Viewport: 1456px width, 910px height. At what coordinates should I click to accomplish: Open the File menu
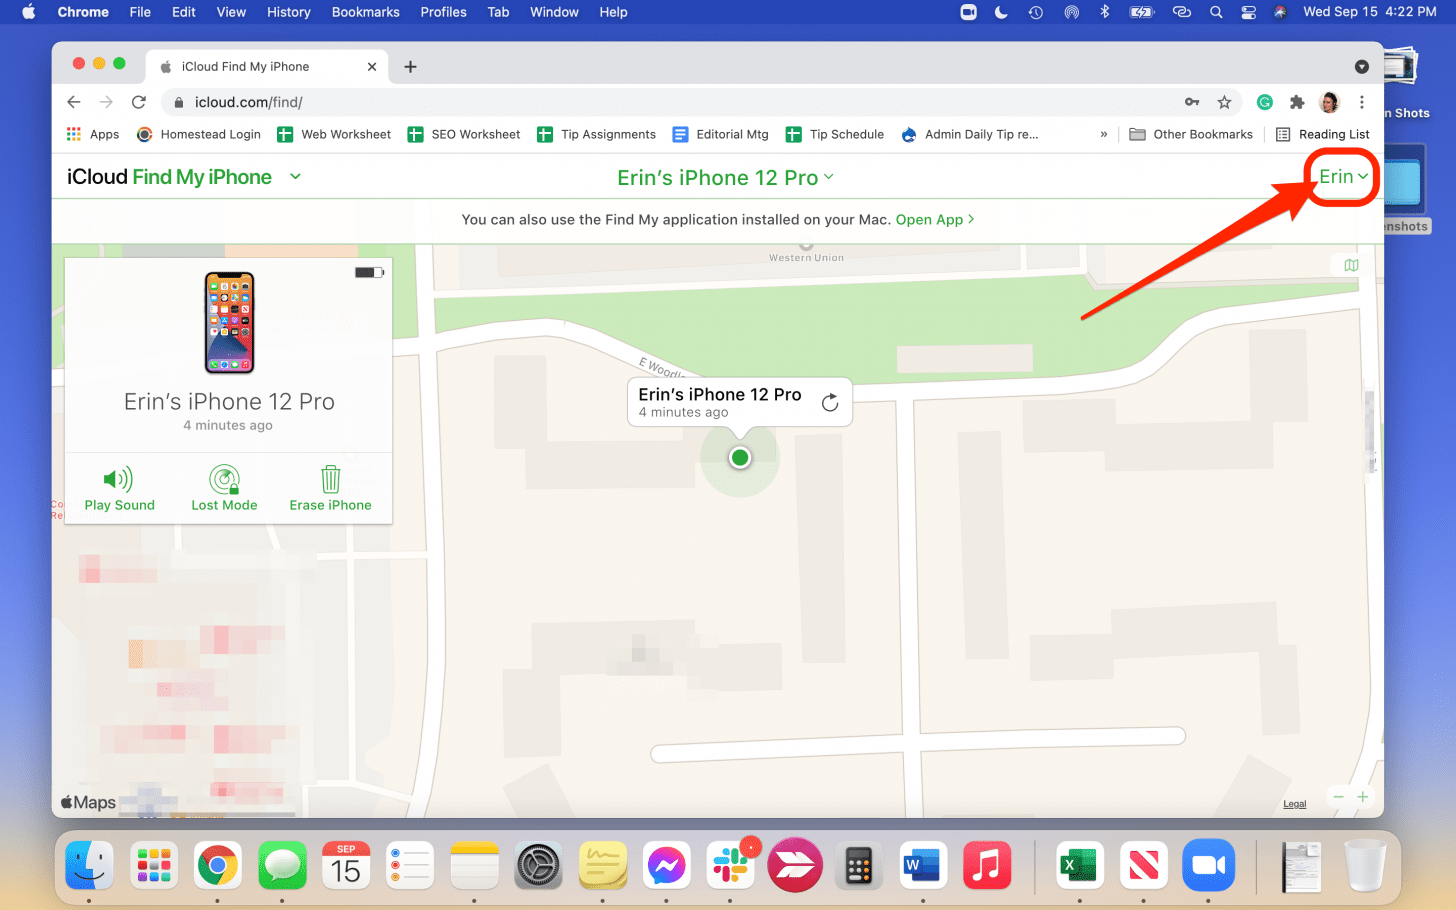140,12
